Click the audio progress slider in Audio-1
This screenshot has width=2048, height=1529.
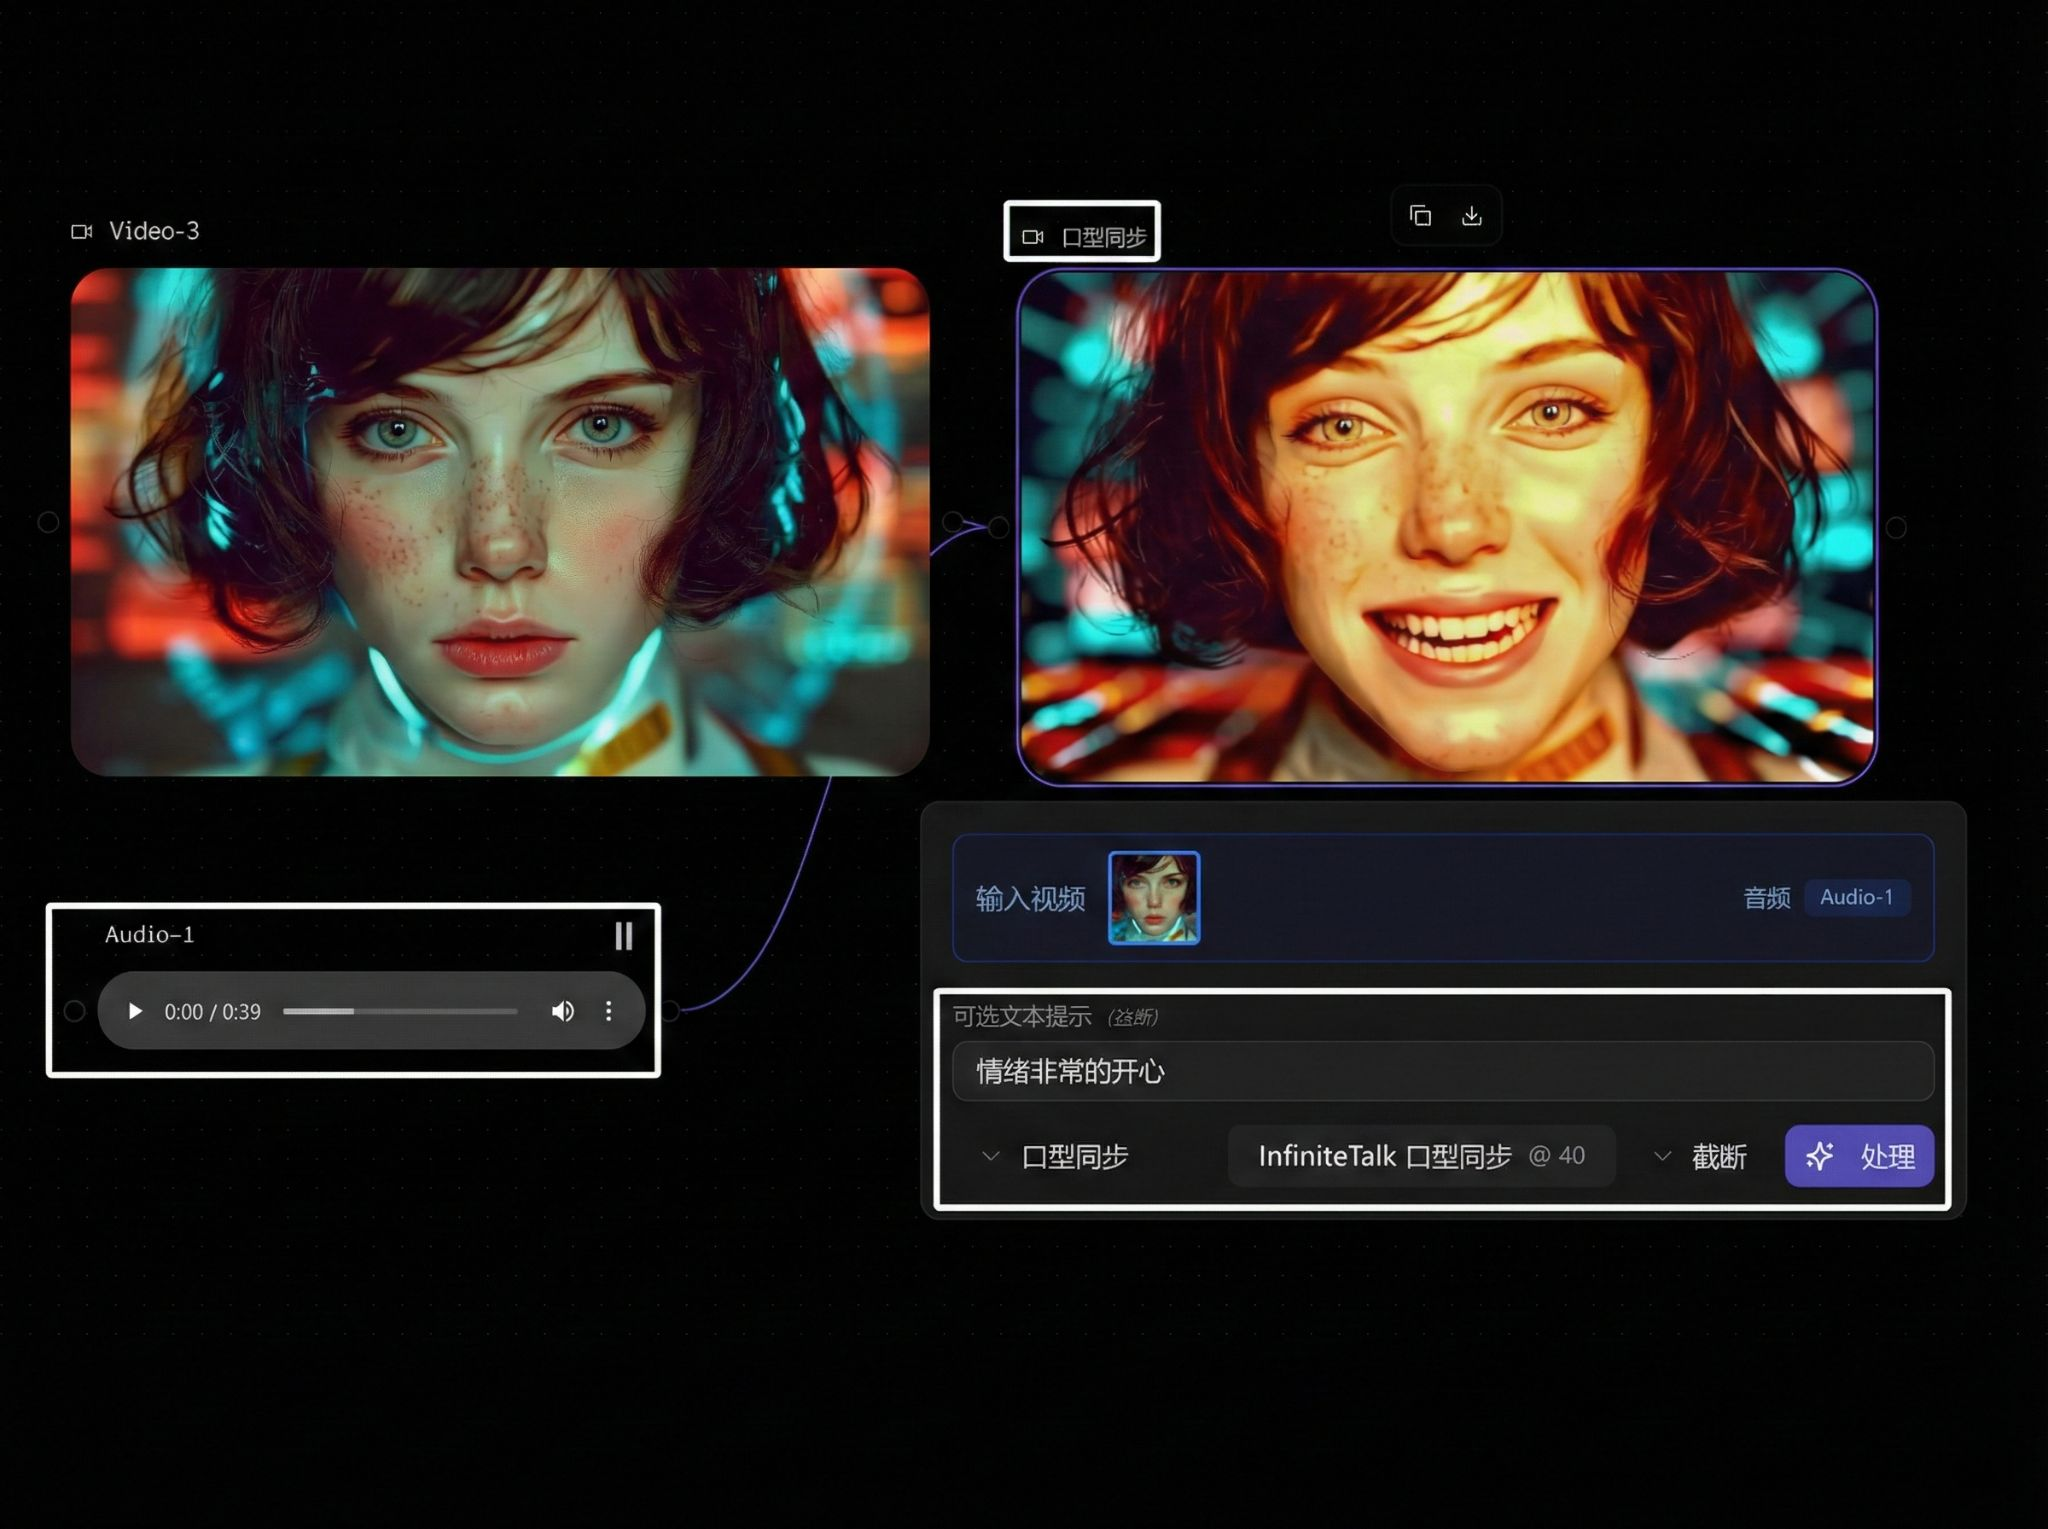(400, 1012)
